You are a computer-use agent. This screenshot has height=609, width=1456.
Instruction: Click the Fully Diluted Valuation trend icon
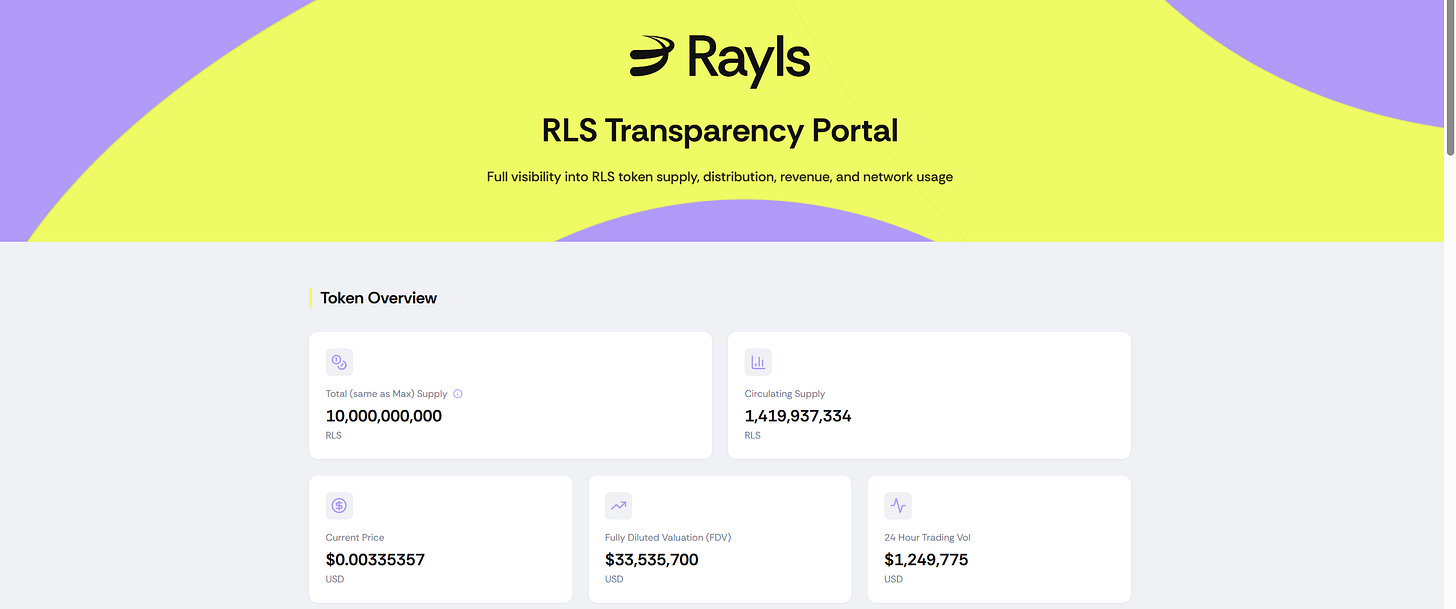[618, 505]
